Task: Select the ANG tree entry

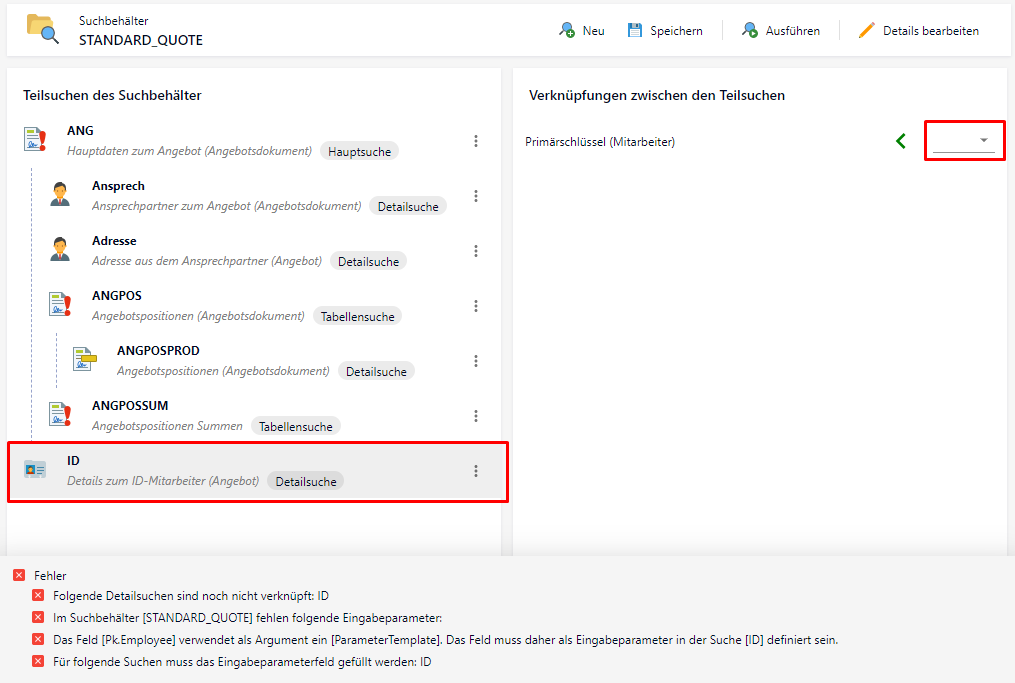Action: pyautogui.click(x=254, y=141)
